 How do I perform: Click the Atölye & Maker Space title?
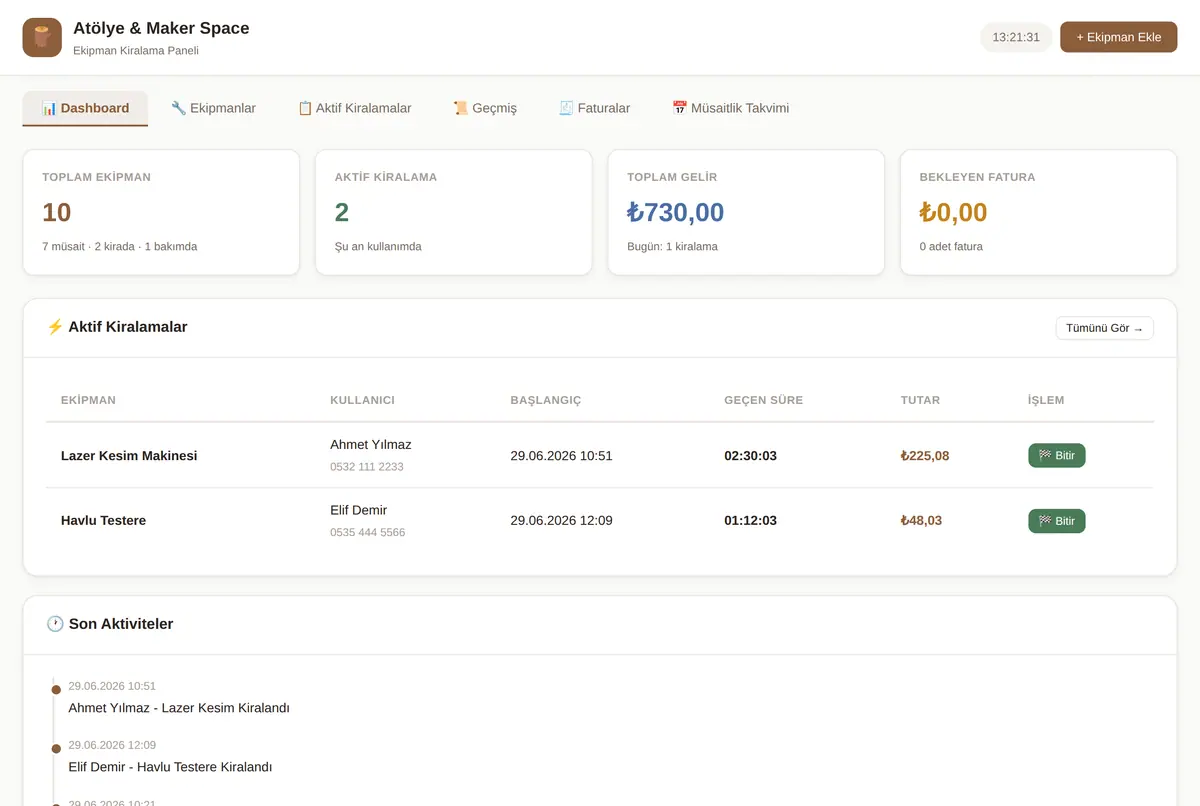(161, 28)
